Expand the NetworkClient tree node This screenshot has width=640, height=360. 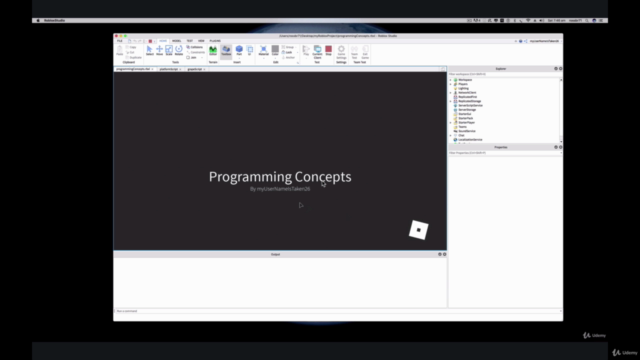[x=451, y=93]
